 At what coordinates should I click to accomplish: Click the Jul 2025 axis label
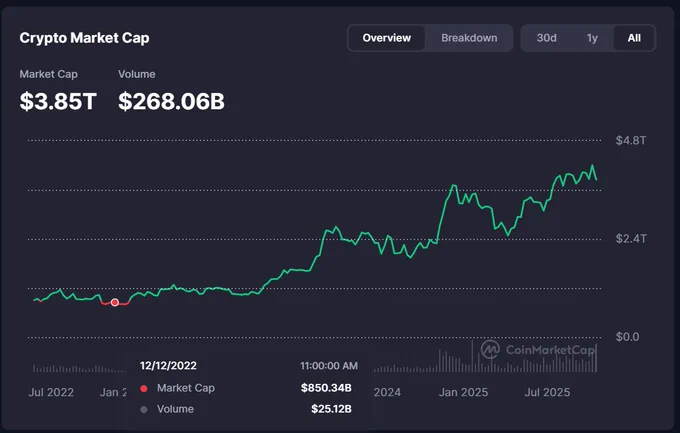pos(547,392)
